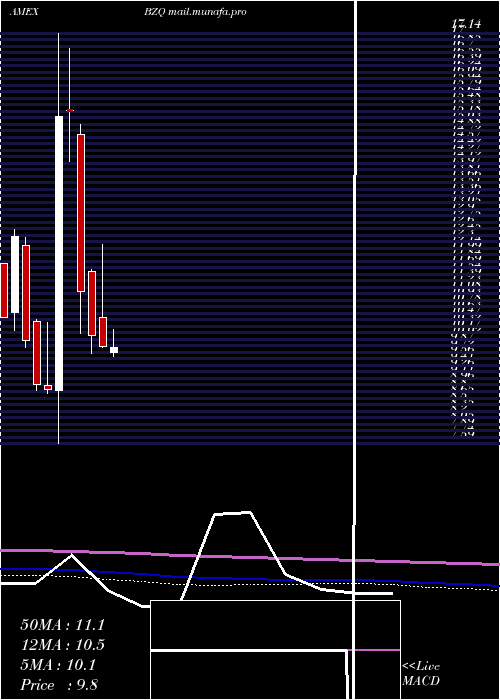This screenshot has height=700, width=500.
Task: Click the Price : 9.8 reading
Action: (x=59, y=685)
